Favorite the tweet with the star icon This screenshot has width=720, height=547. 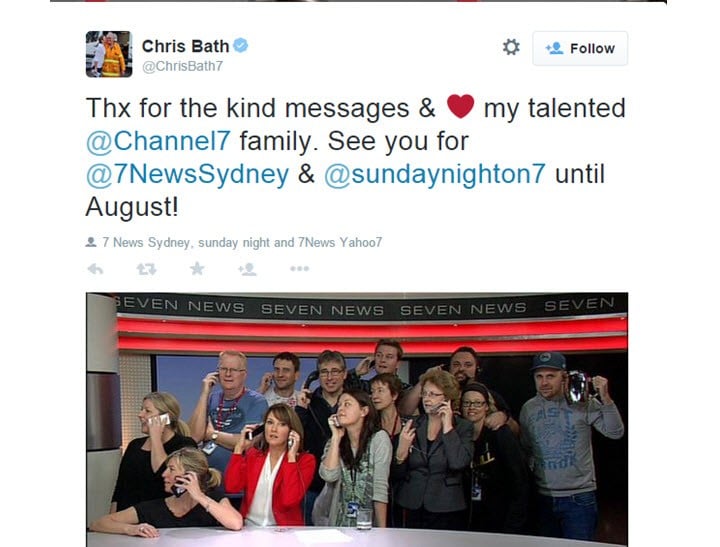[x=197, y=268]
